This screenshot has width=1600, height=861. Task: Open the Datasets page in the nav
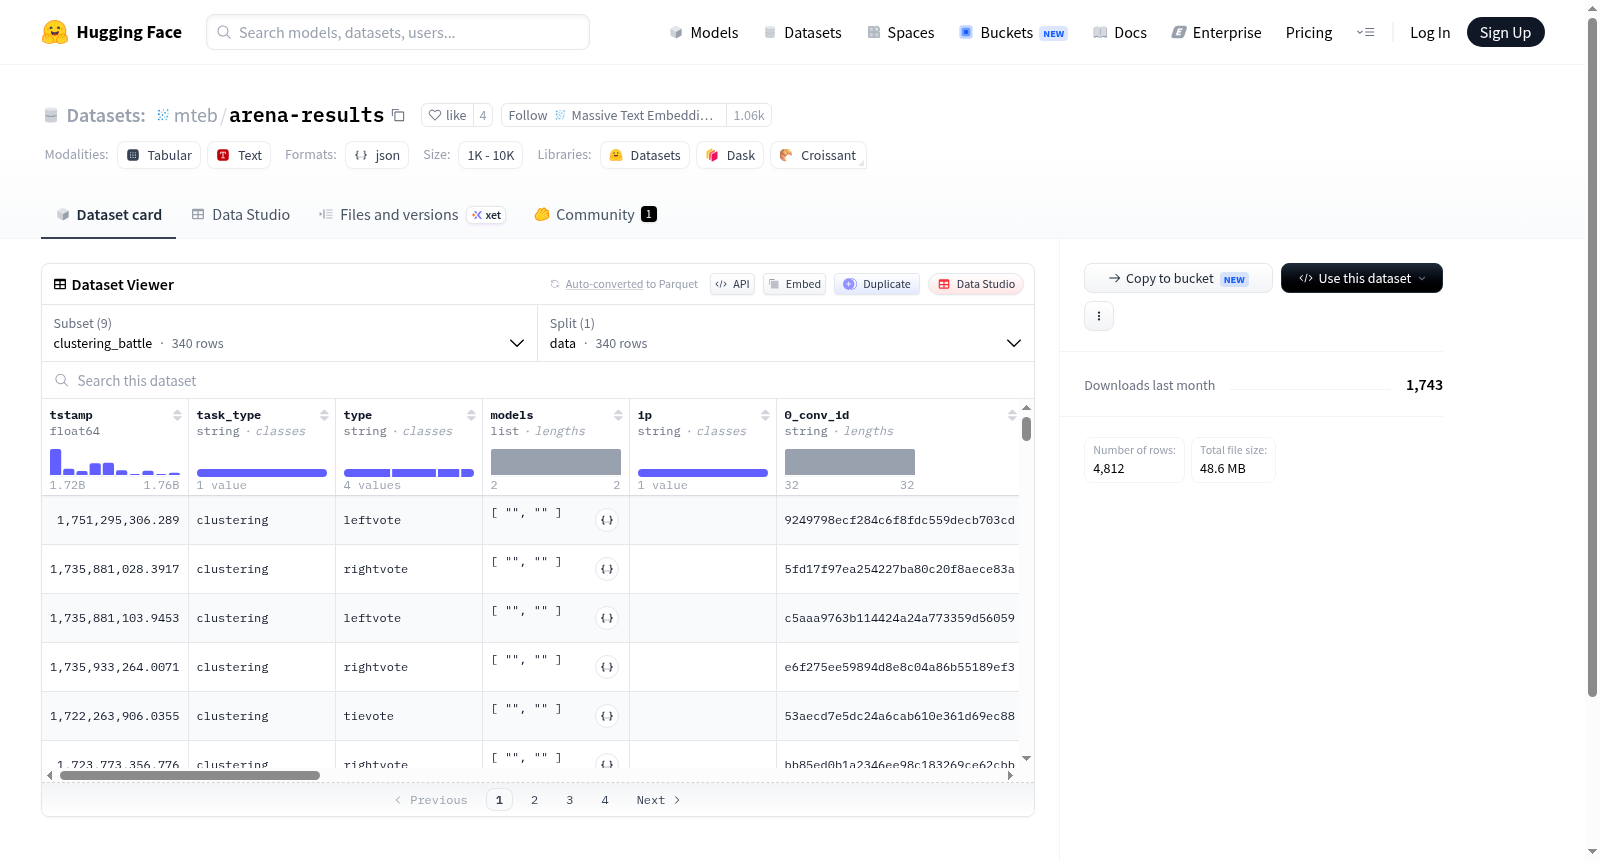[x=802, y=33]
